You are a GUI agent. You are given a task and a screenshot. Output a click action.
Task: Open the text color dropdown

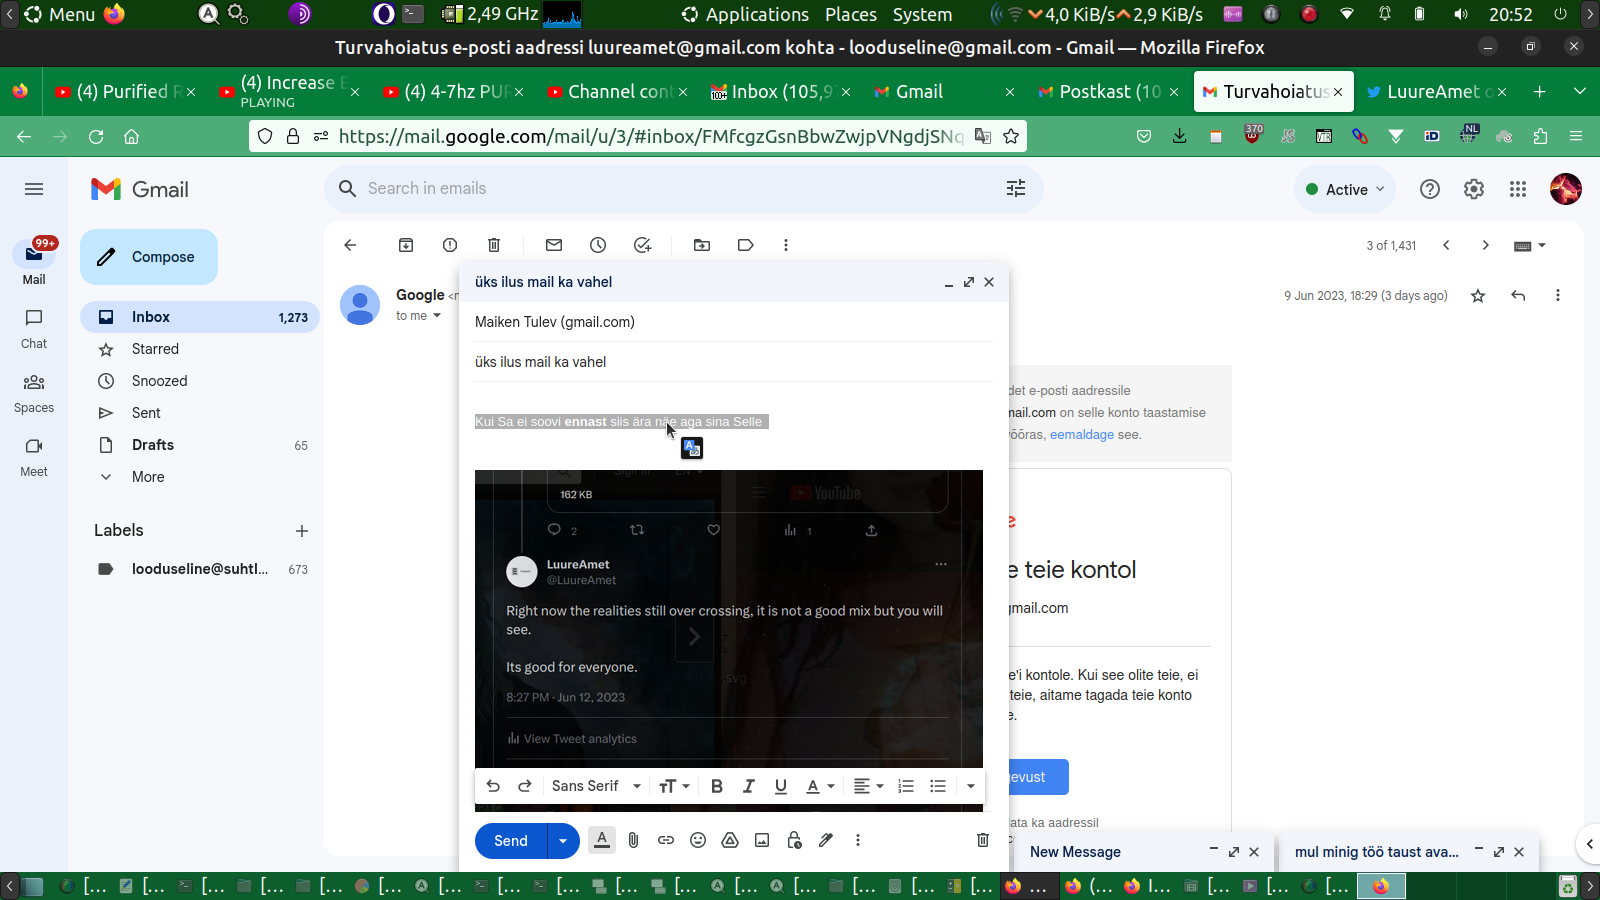[820, 786]
